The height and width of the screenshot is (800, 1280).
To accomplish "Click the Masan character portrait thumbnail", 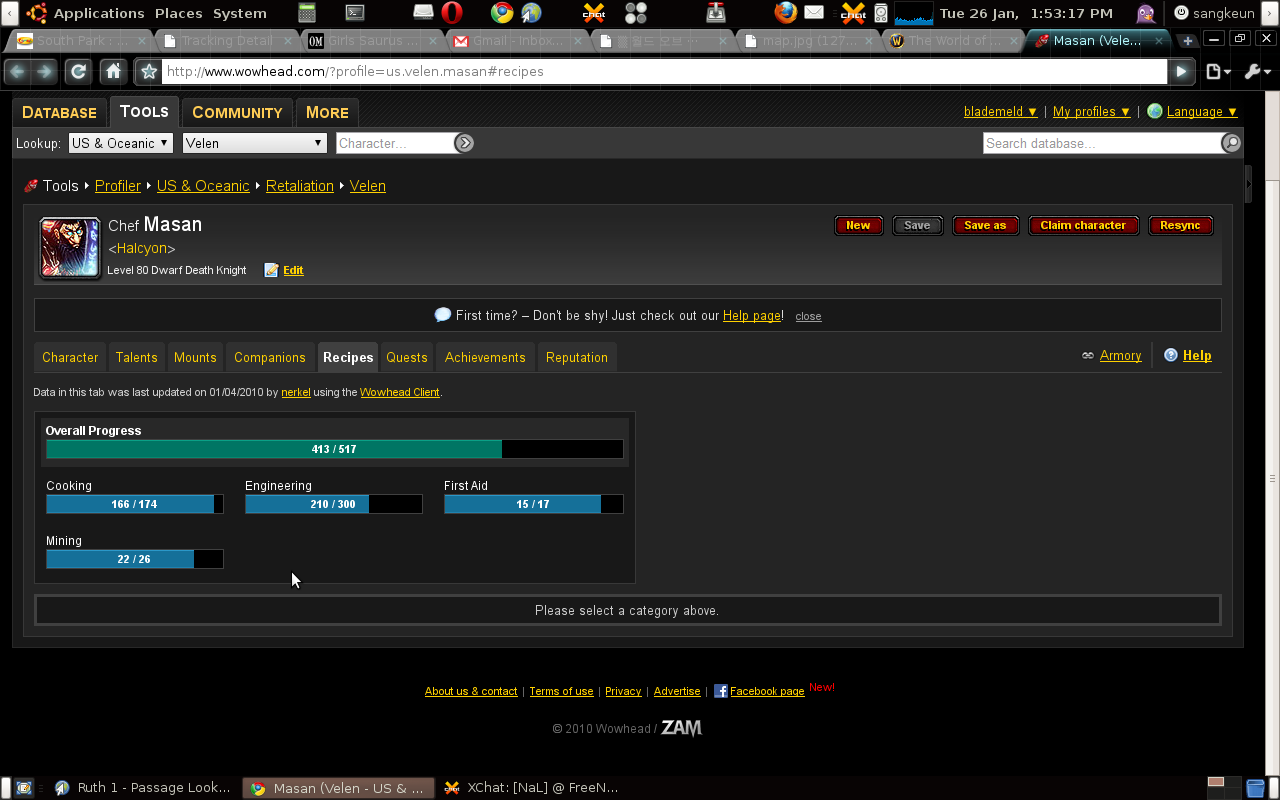I will tap(70, 247).
